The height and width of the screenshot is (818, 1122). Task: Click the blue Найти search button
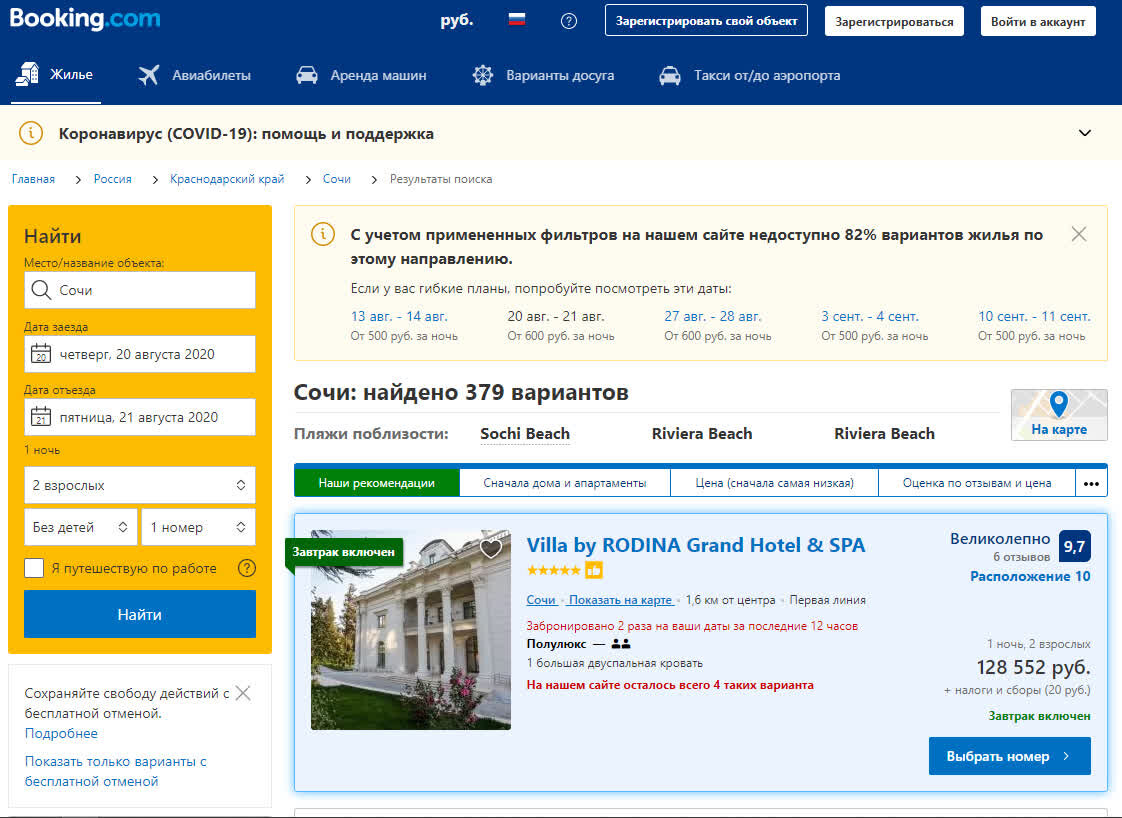[140, 614]
